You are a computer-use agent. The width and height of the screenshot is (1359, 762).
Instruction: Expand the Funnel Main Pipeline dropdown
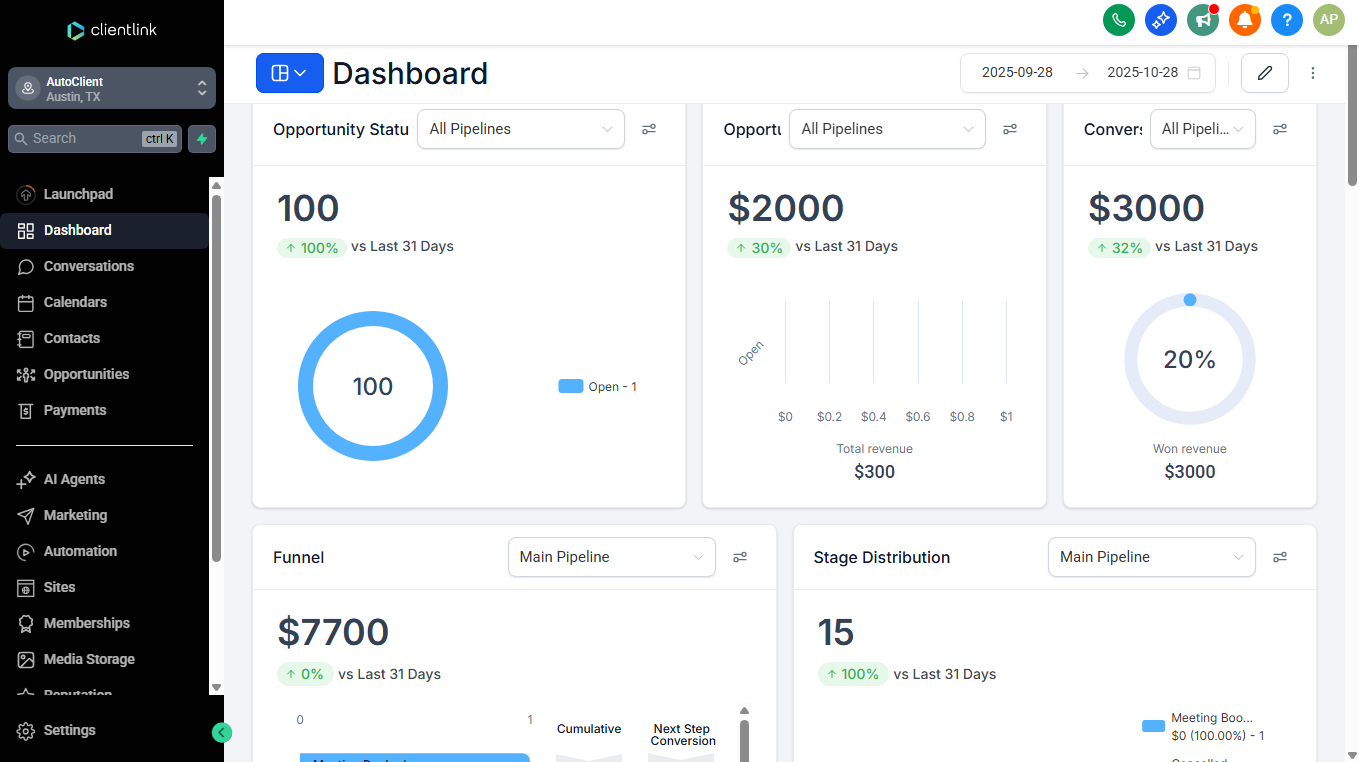click(x=612, y=557)
